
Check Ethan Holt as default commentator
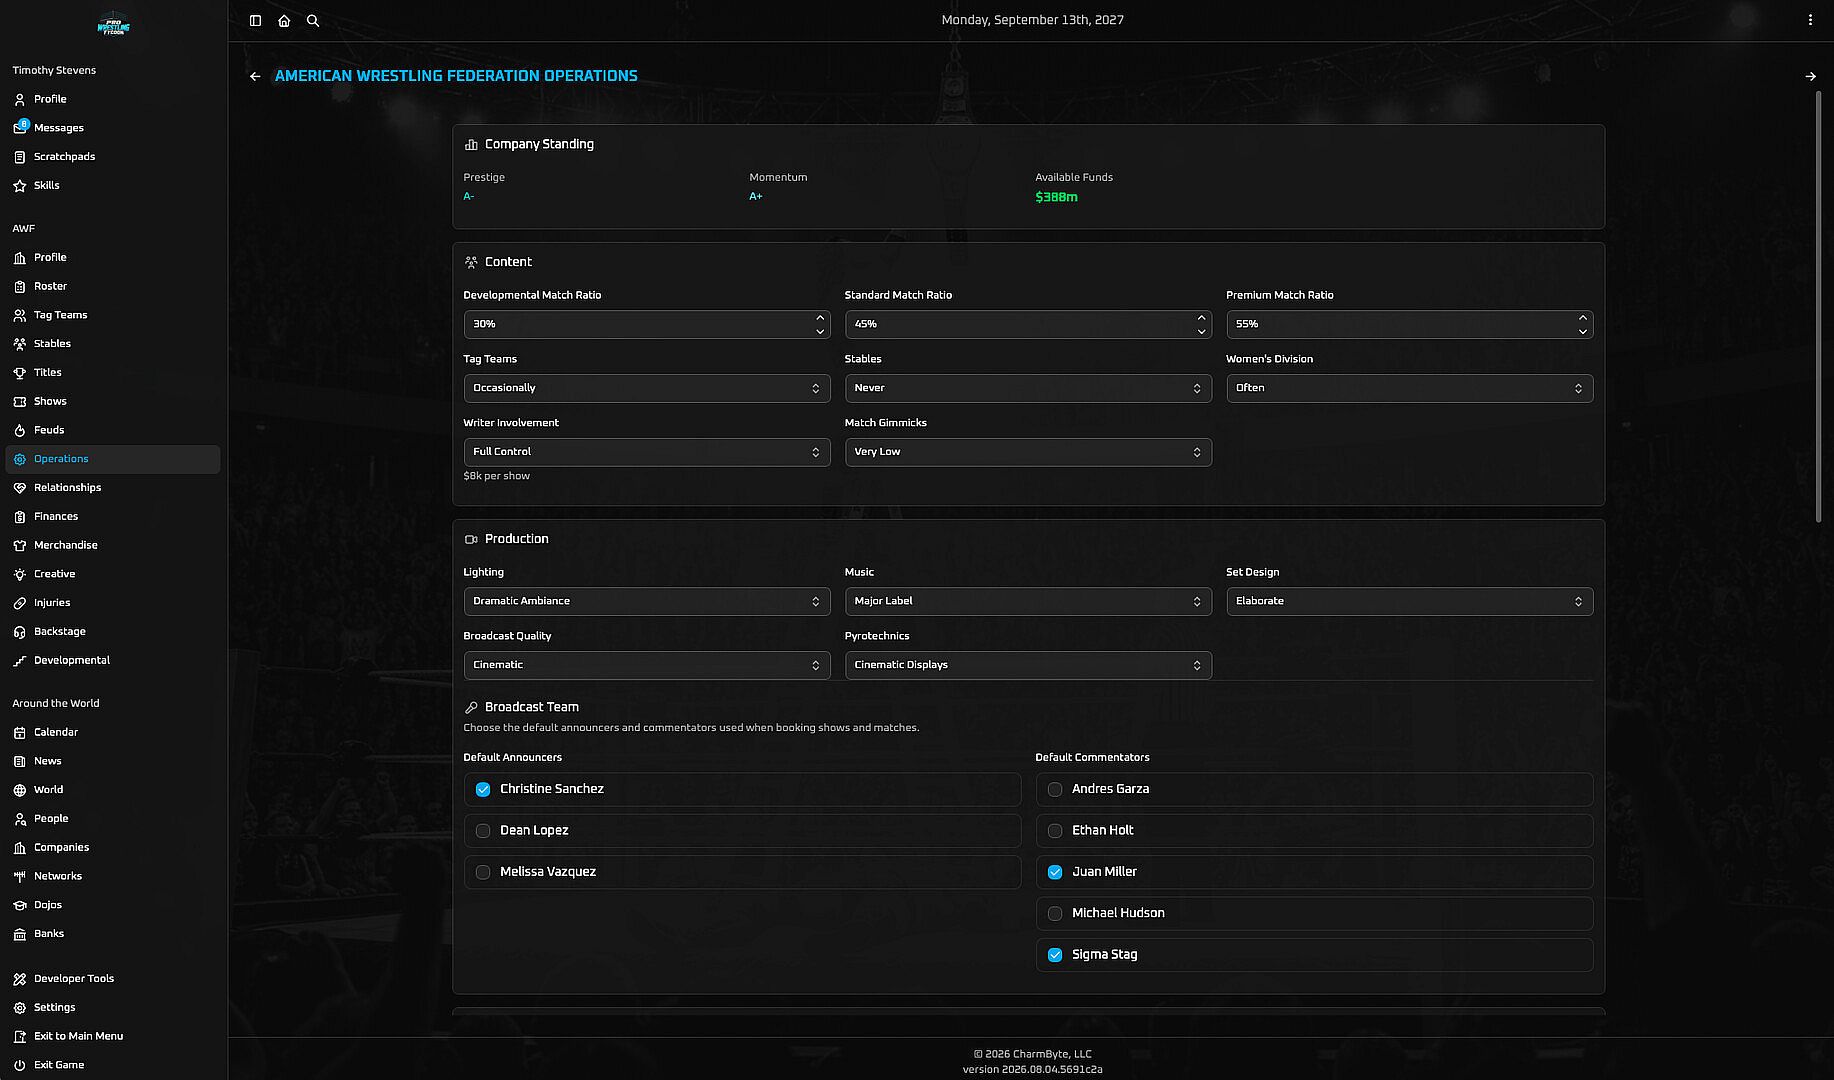pyautogui.click(x=1055, y=831)
